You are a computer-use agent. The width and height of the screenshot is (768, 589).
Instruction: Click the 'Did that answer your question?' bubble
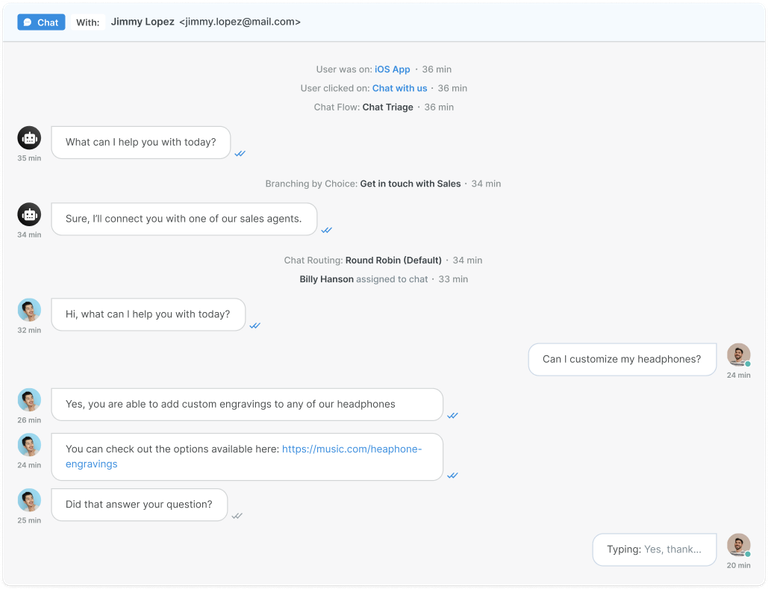click(140, 505)
